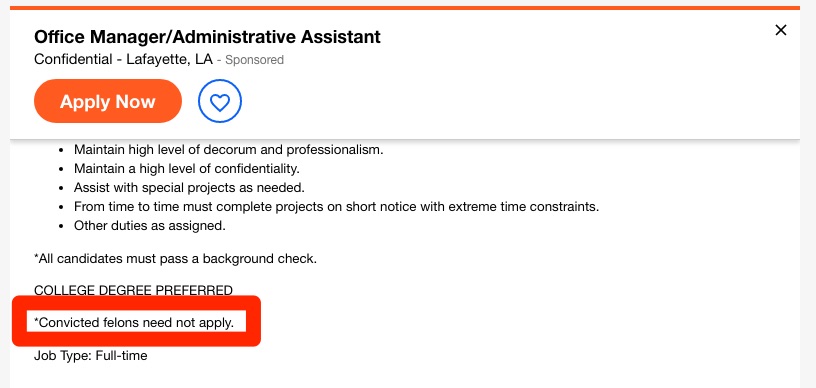Select the COLLEGE DEGREE PREFERRED text

[133, 290]
